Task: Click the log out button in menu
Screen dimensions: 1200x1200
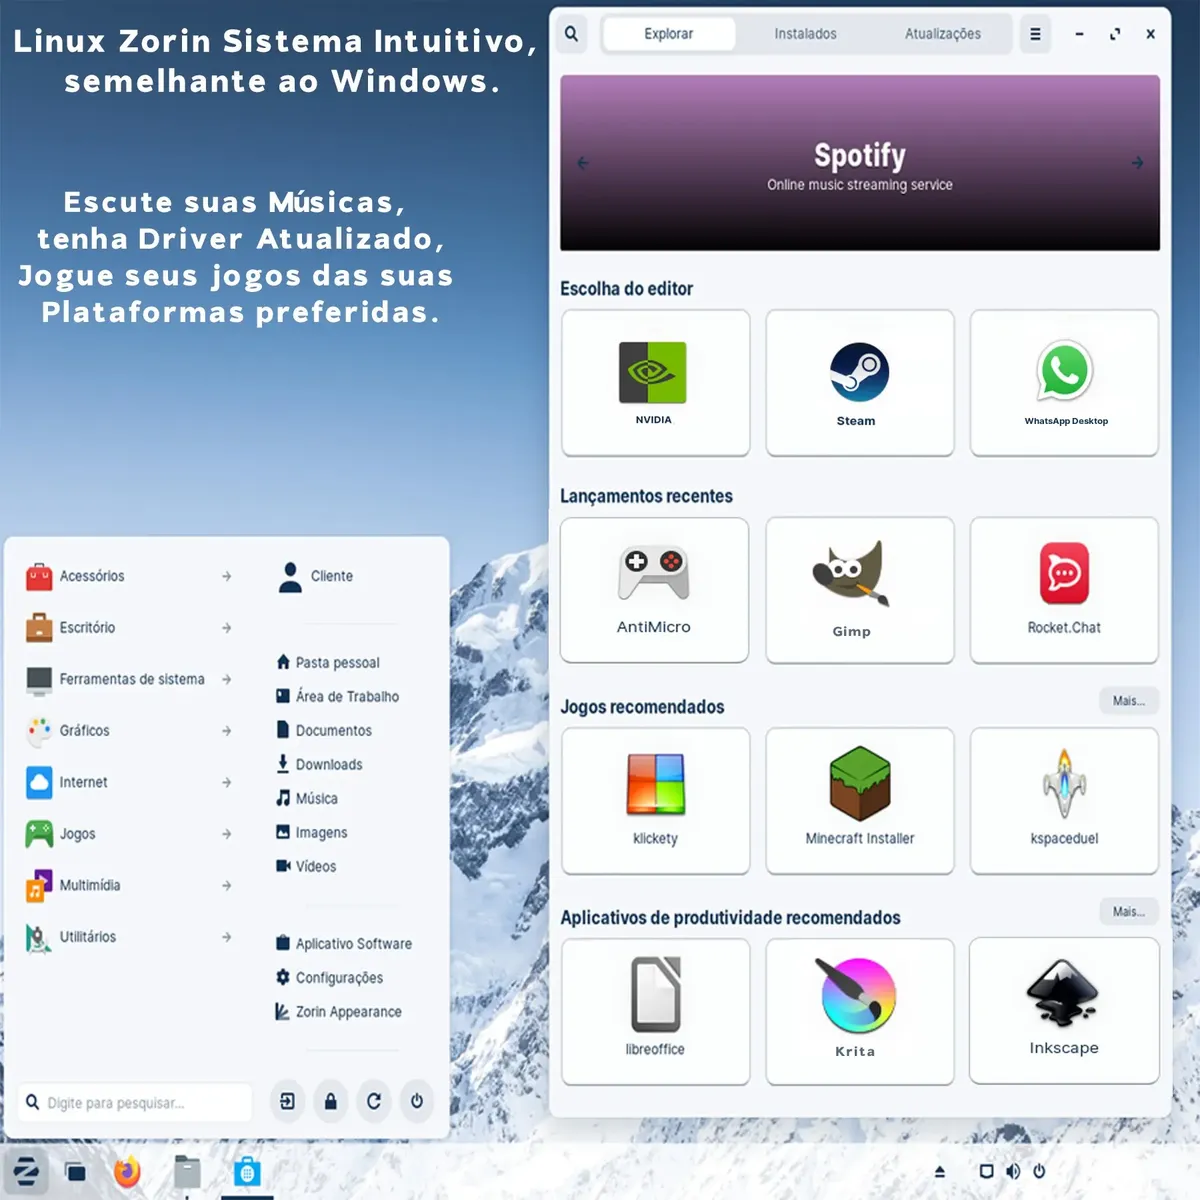Action: [288, 1101]
